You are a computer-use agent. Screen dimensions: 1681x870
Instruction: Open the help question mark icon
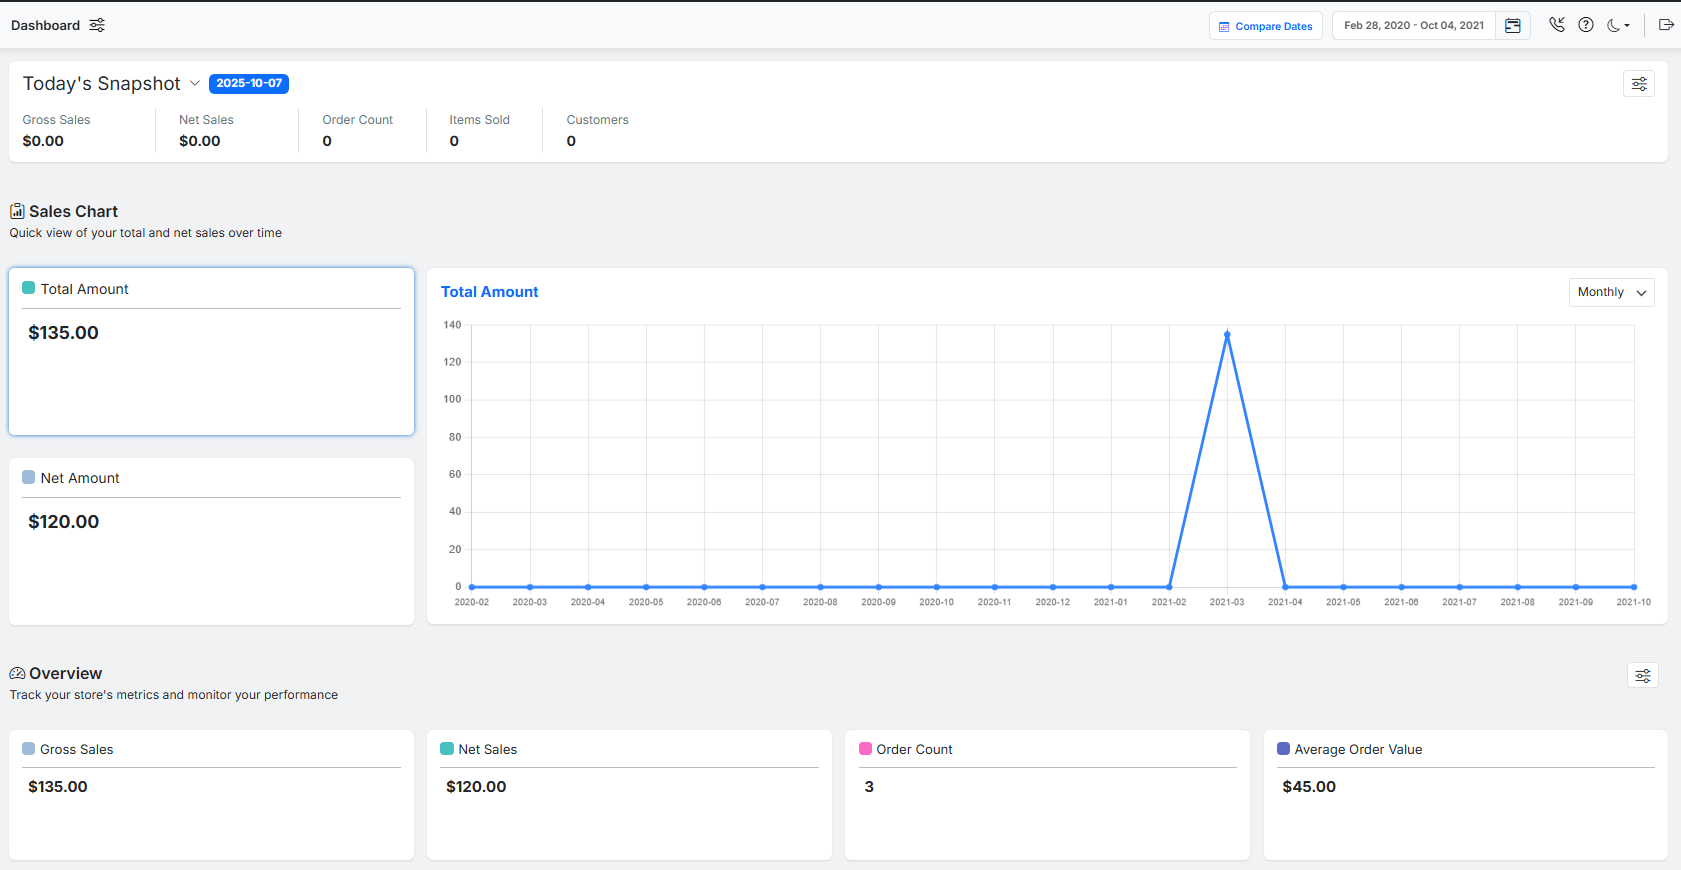click(1586, 25)
